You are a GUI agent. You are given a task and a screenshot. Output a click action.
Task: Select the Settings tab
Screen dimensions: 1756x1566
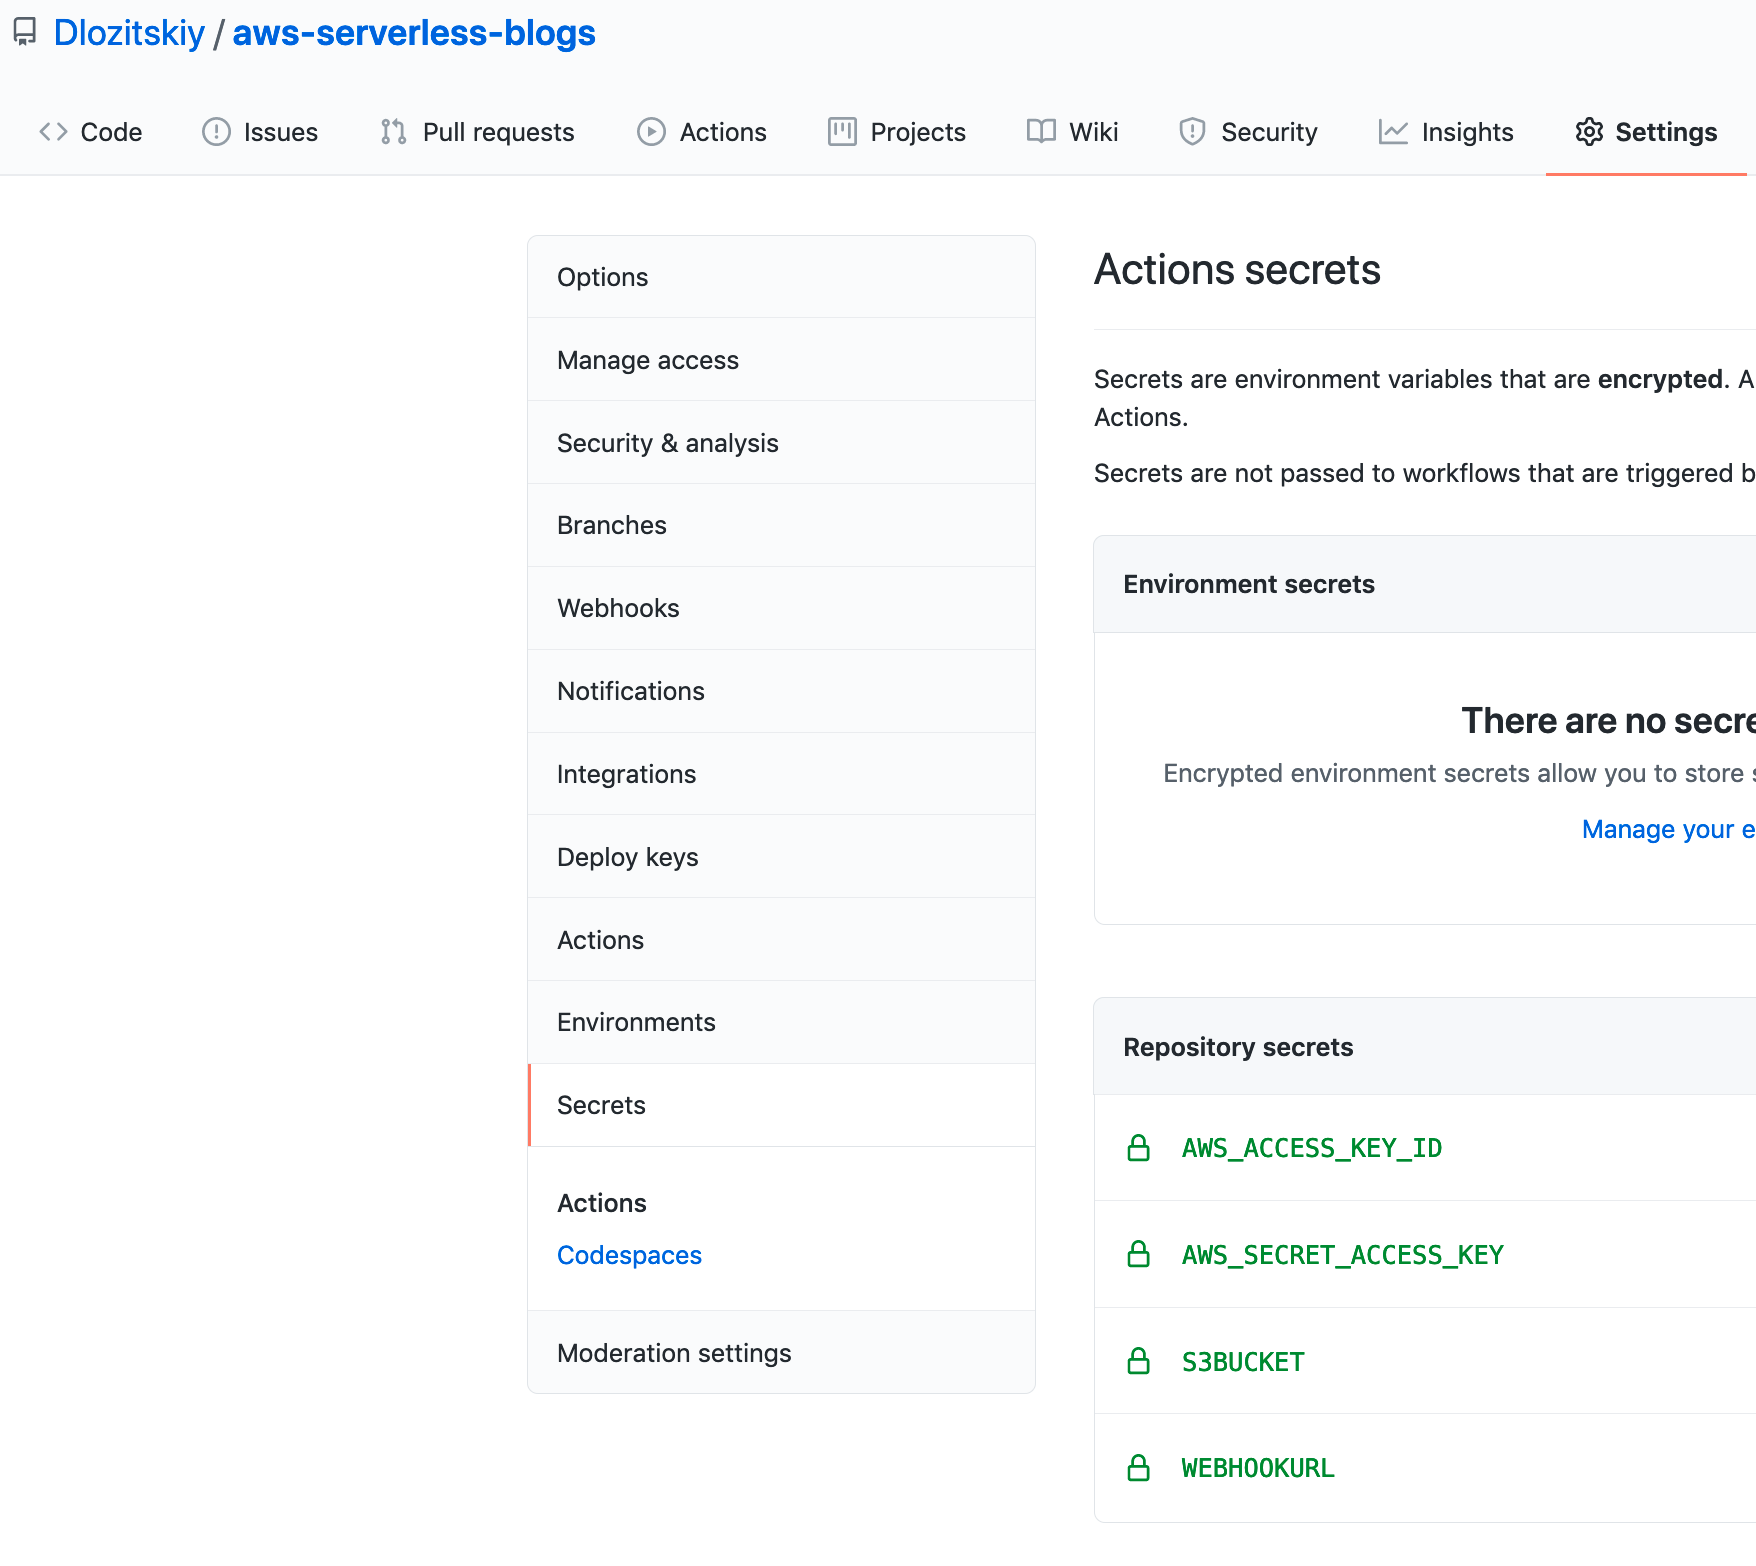pos(1646,132)
